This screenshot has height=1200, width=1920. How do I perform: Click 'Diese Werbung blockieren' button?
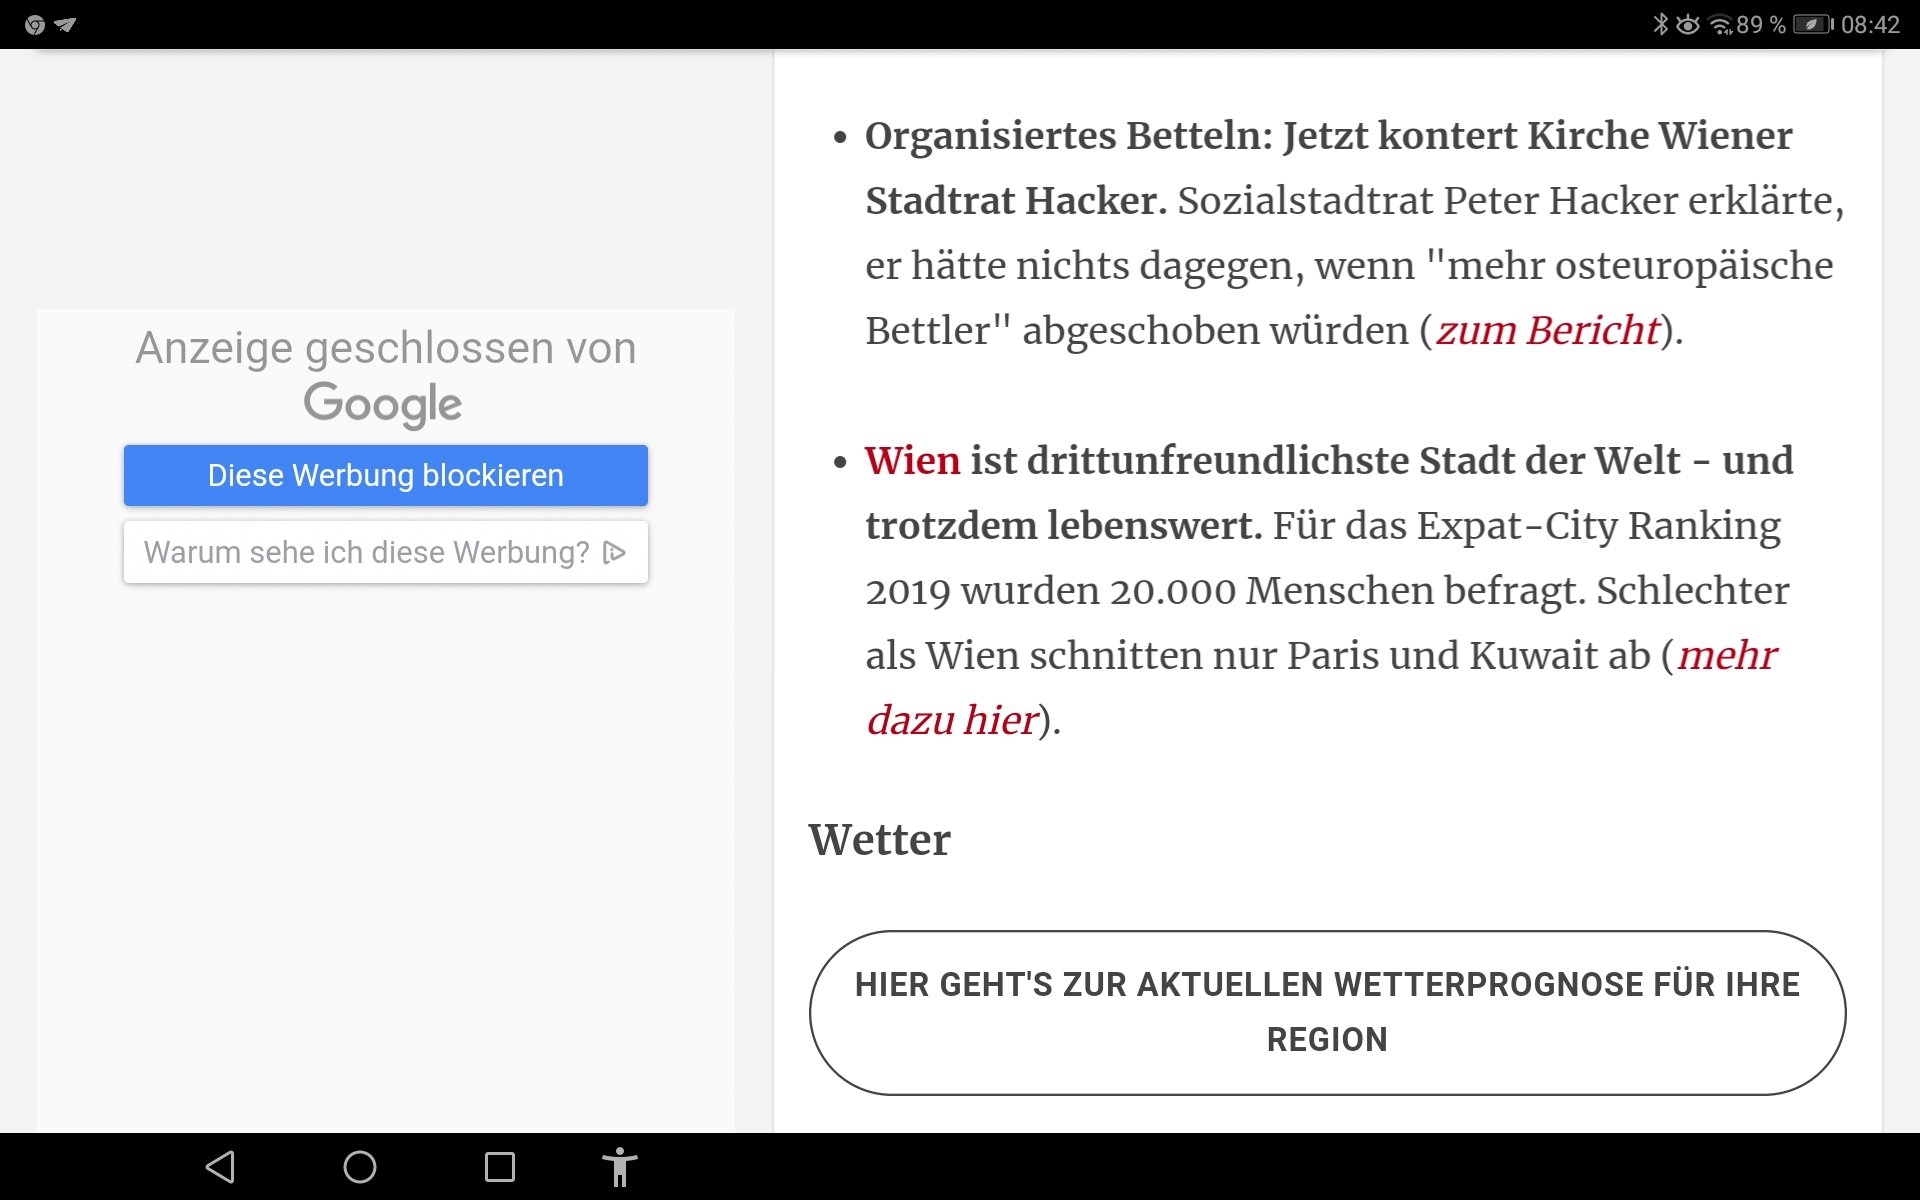point(386,475)
